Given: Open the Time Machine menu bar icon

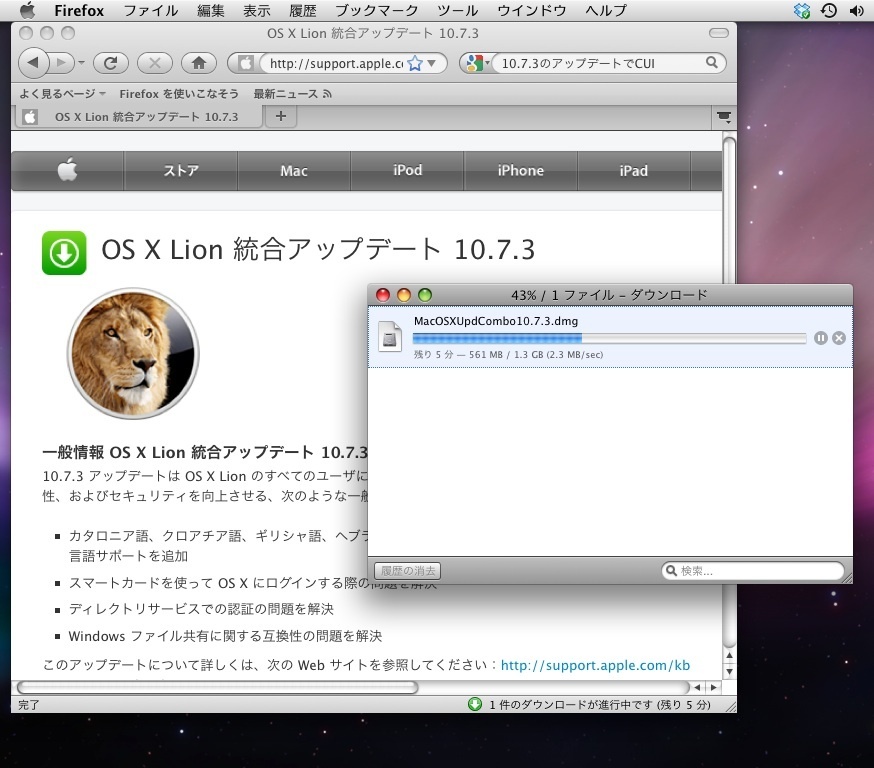Looking at the screenshot, I should pyautogui.click(x=829, y=10).
